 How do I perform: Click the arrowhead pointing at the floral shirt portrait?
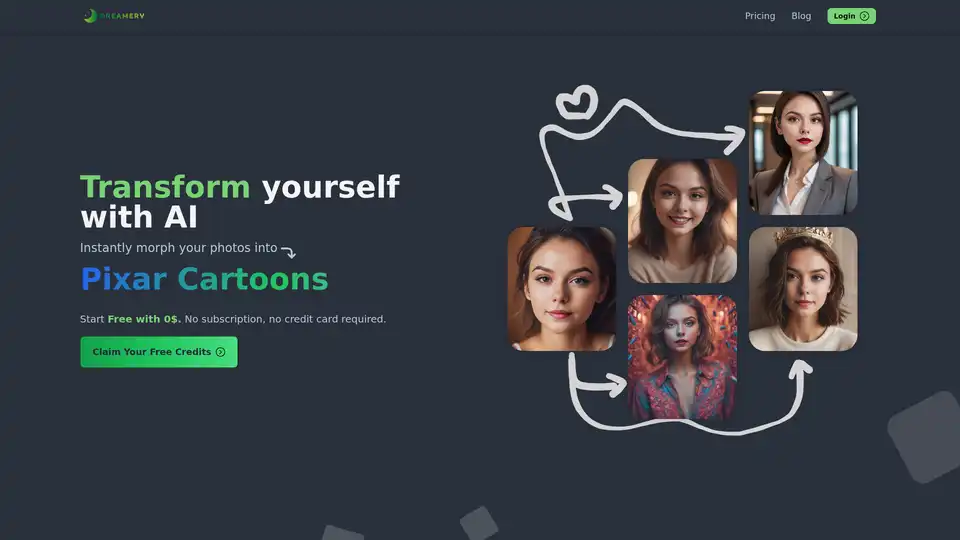coord(615,386)
